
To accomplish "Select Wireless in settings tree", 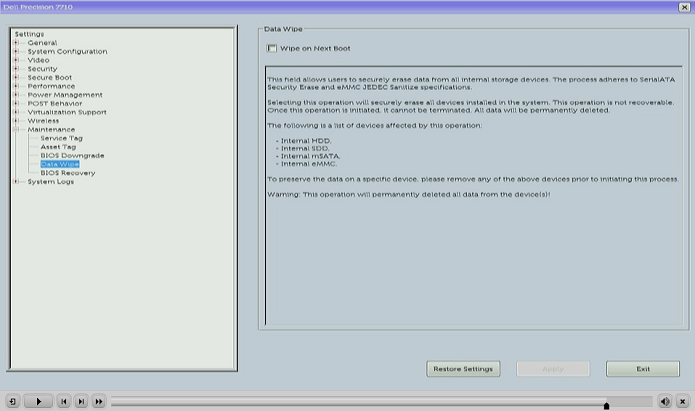I will (x=43, y=121).
